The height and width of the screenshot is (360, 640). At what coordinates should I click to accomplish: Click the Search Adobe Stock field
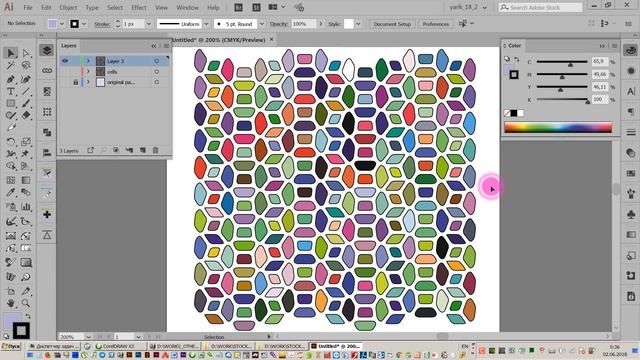tap(540, 7)
